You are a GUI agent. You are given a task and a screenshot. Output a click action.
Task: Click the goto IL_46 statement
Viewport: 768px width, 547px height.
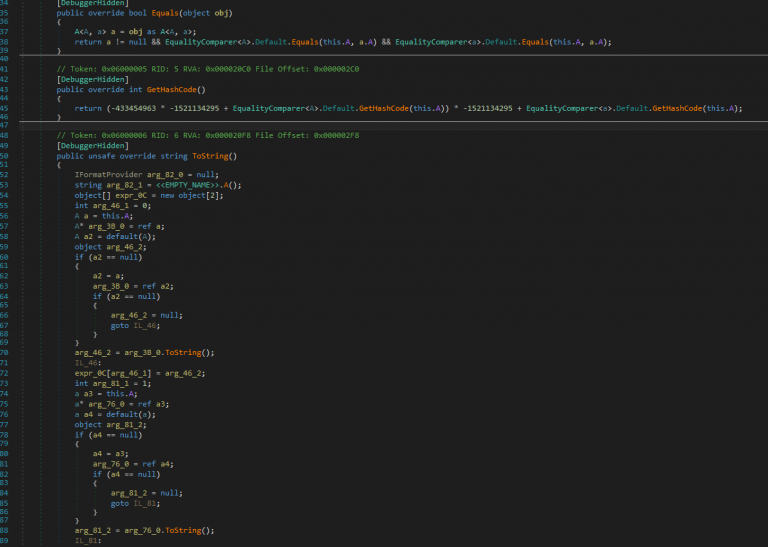[135, 325]
